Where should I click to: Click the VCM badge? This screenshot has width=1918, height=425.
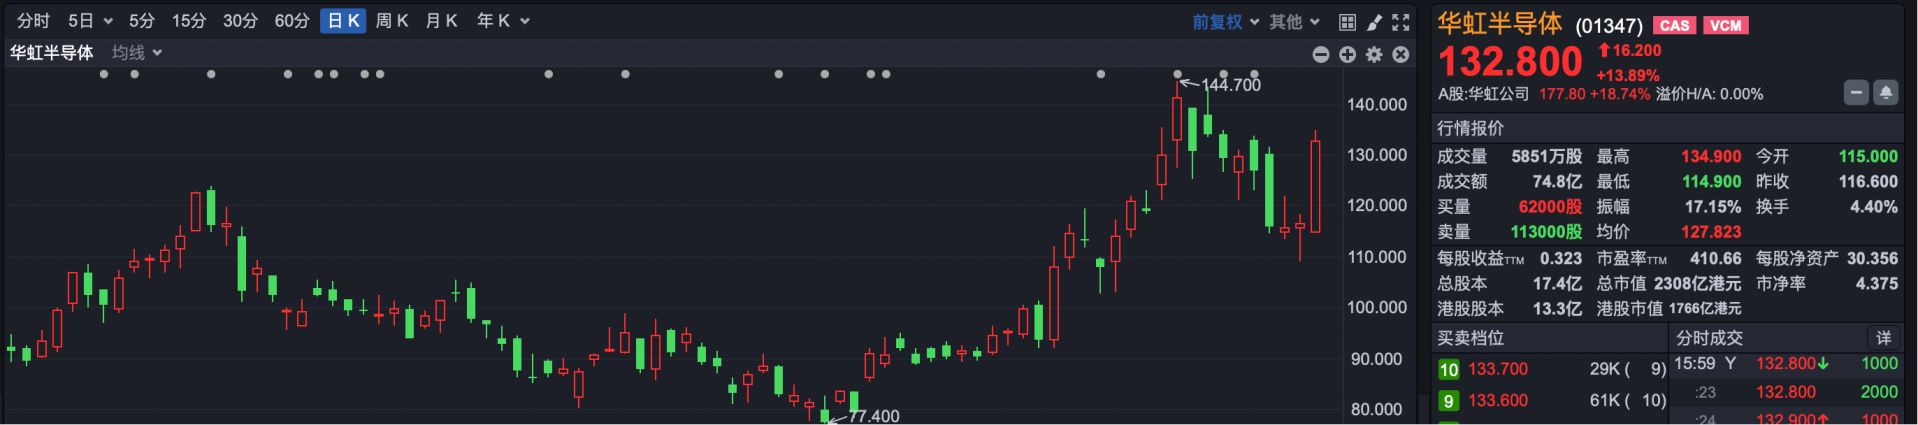(1725, 25)
